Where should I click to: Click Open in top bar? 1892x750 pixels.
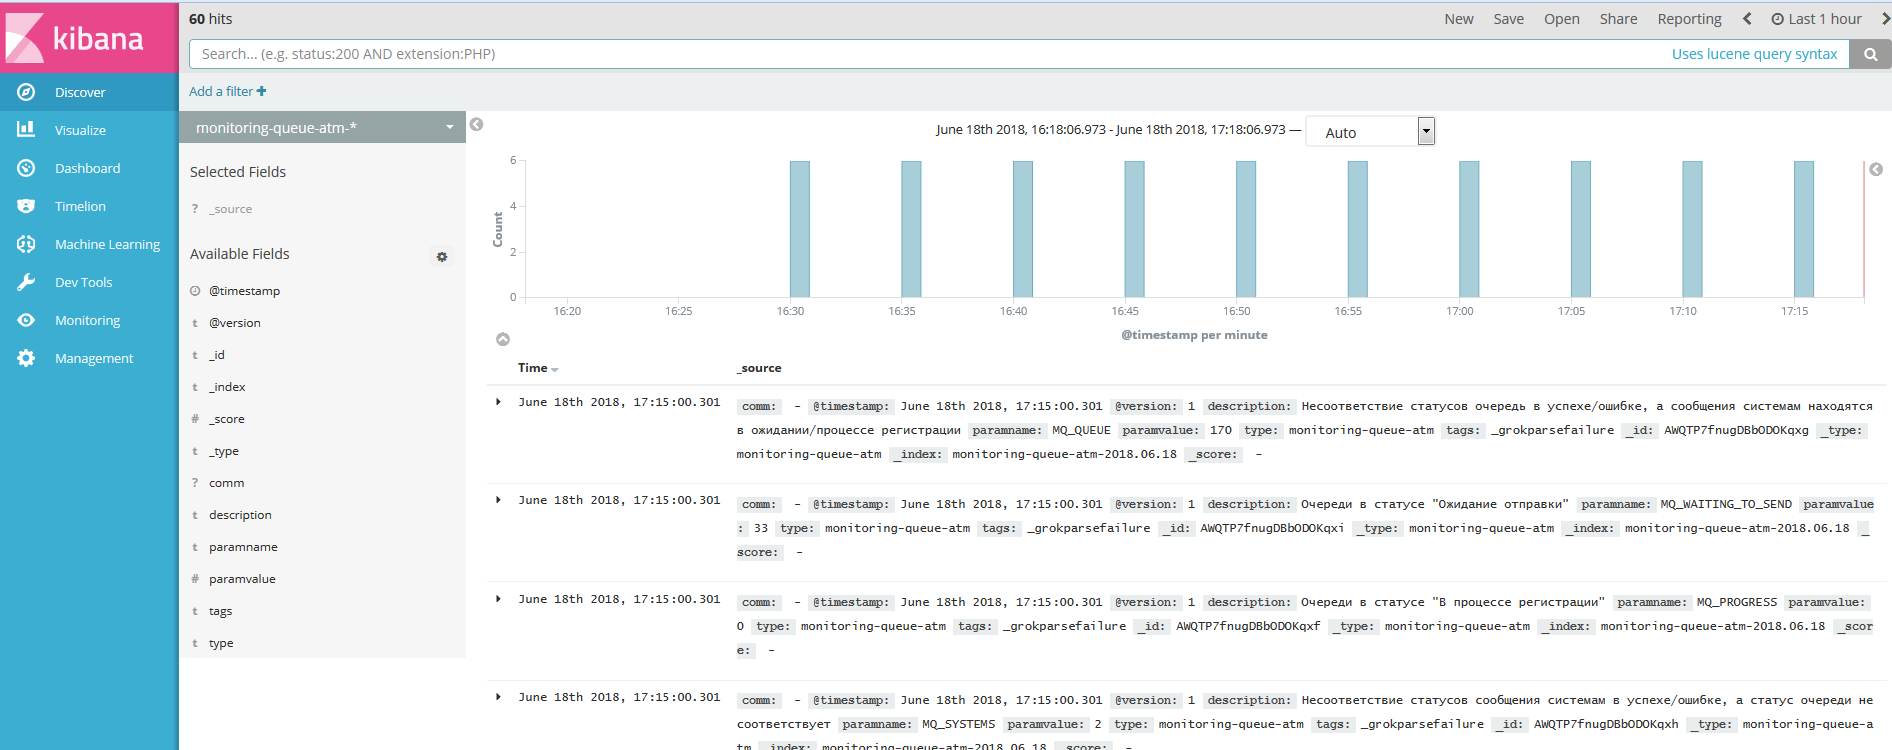pyautogui.click(x=1562, y=19)
